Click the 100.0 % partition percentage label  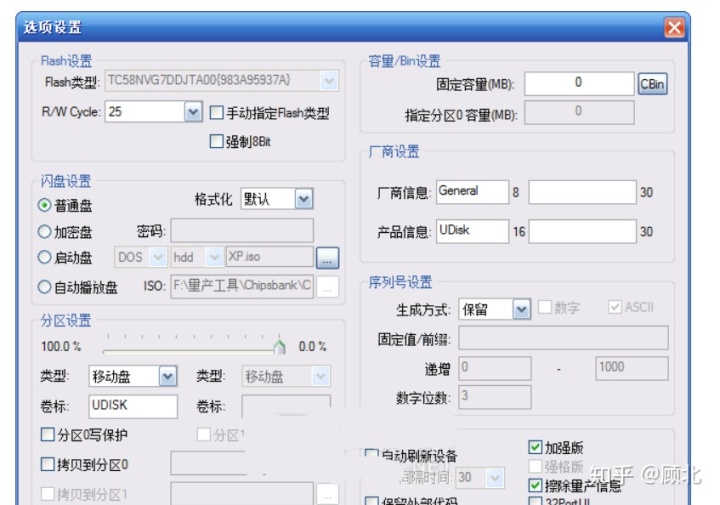coord(61,346)
